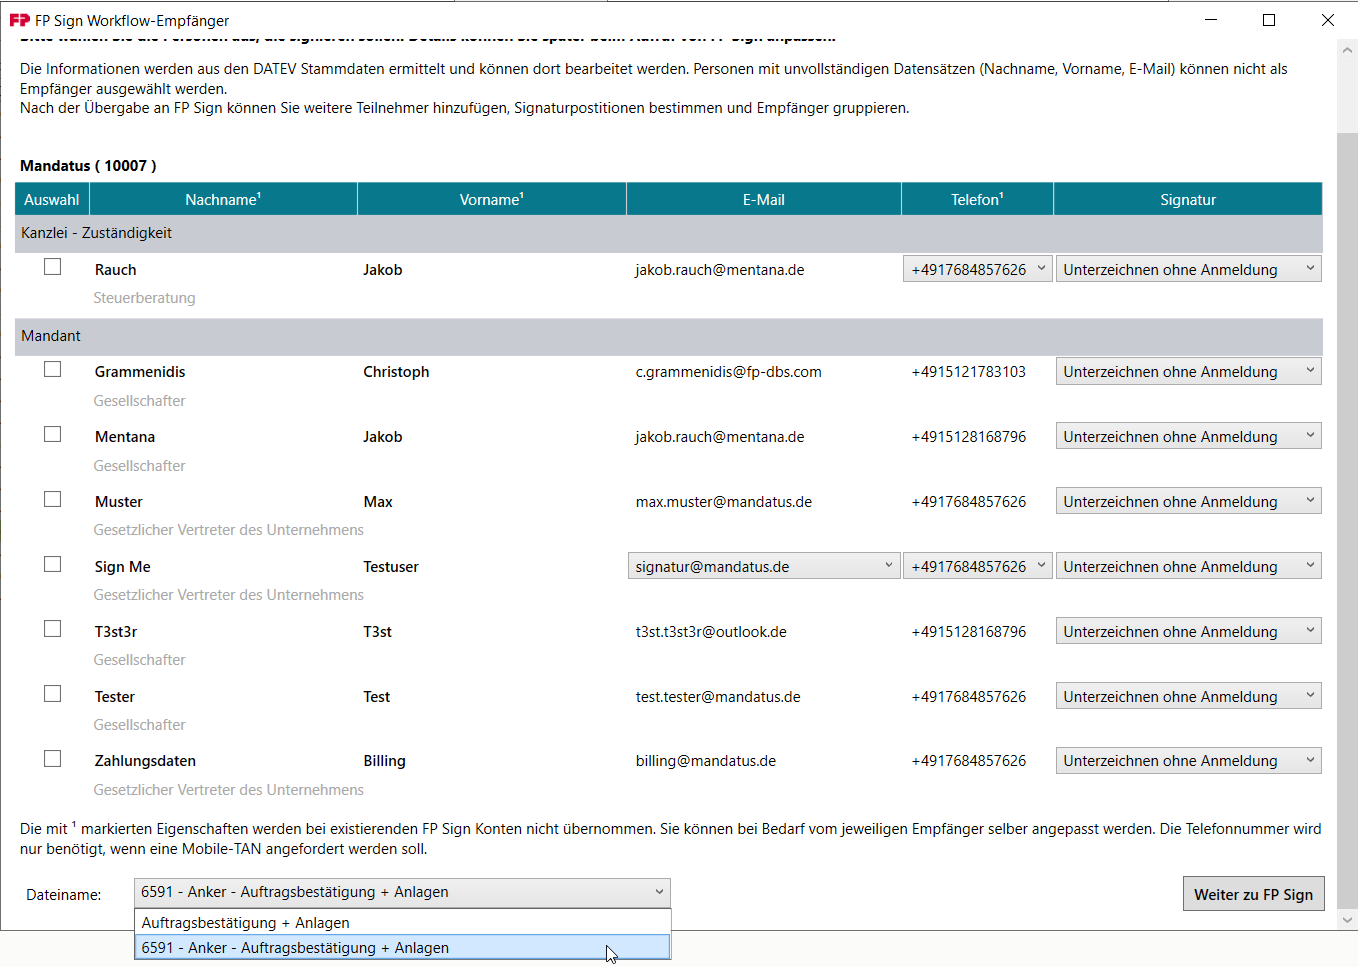
Task: Check the box for Zahlungsdaten Billing
Action: (x=52, y=758)
